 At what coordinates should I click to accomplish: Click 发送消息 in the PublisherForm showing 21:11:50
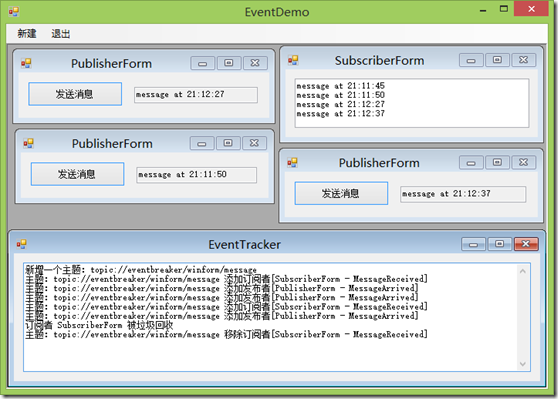[x=78, y=174]
